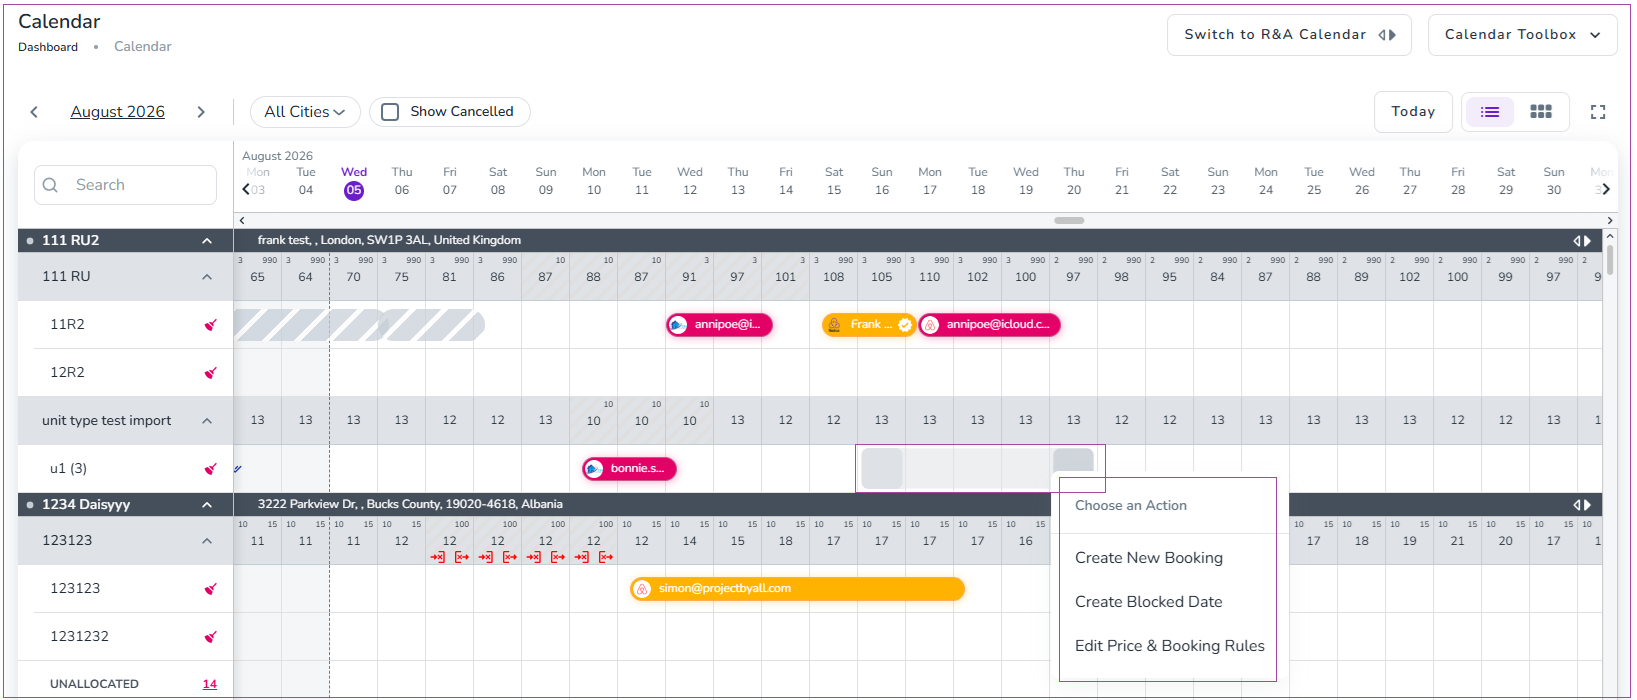The image size is (1637, 700).
Task: Go to previous month using left arrow
Action: (x=34, y=112)
